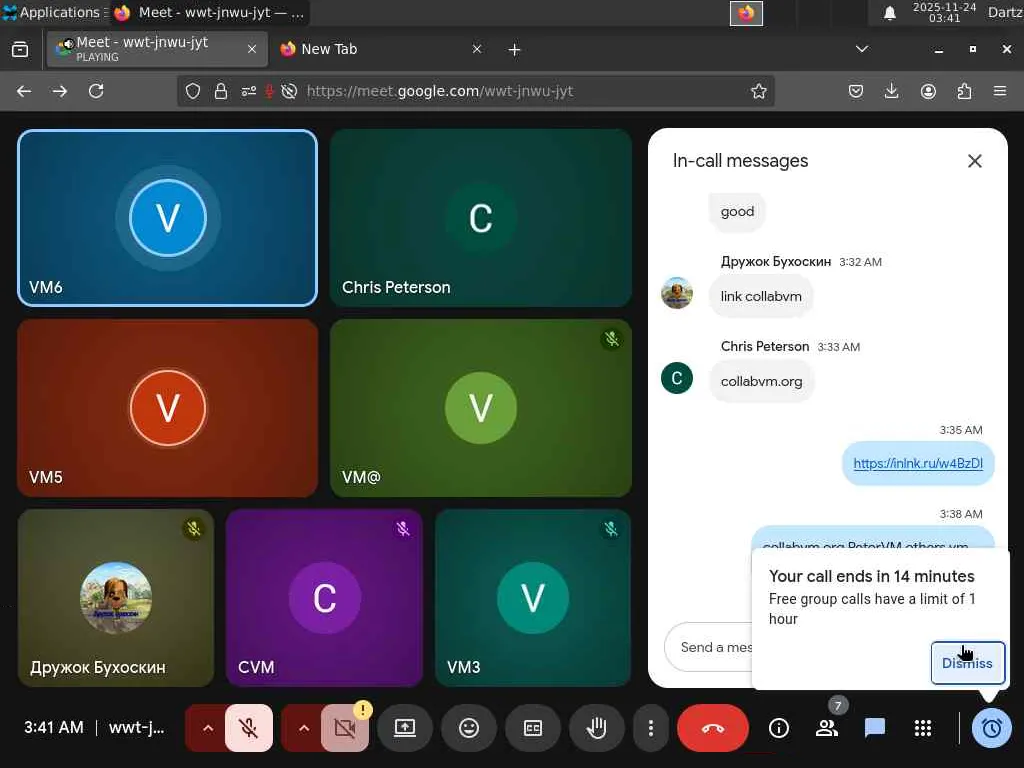
Task: Select the VM3 participant tile
Action: pyautogui.click(x=533, y=598)
